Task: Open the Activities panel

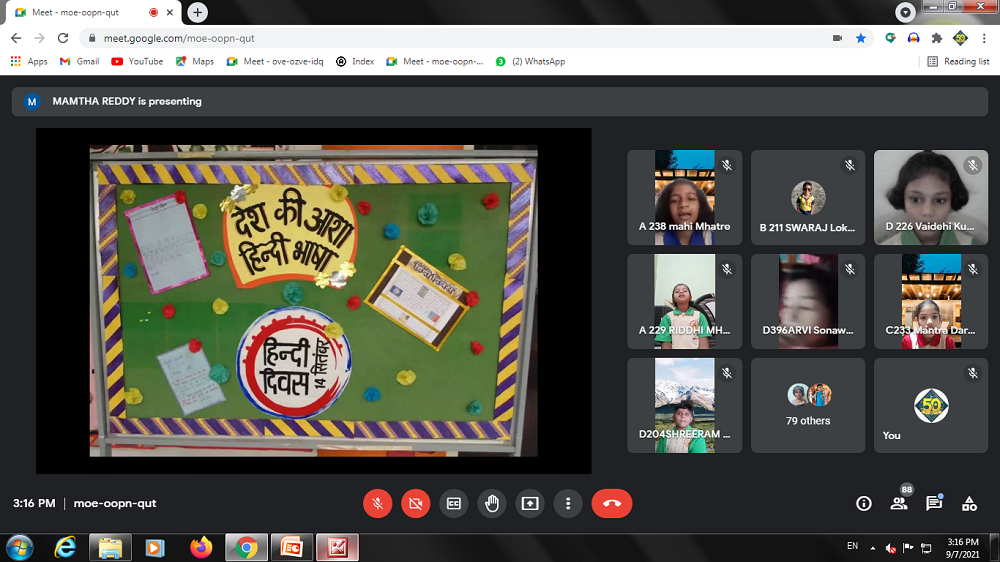Action: coord(969,504)
